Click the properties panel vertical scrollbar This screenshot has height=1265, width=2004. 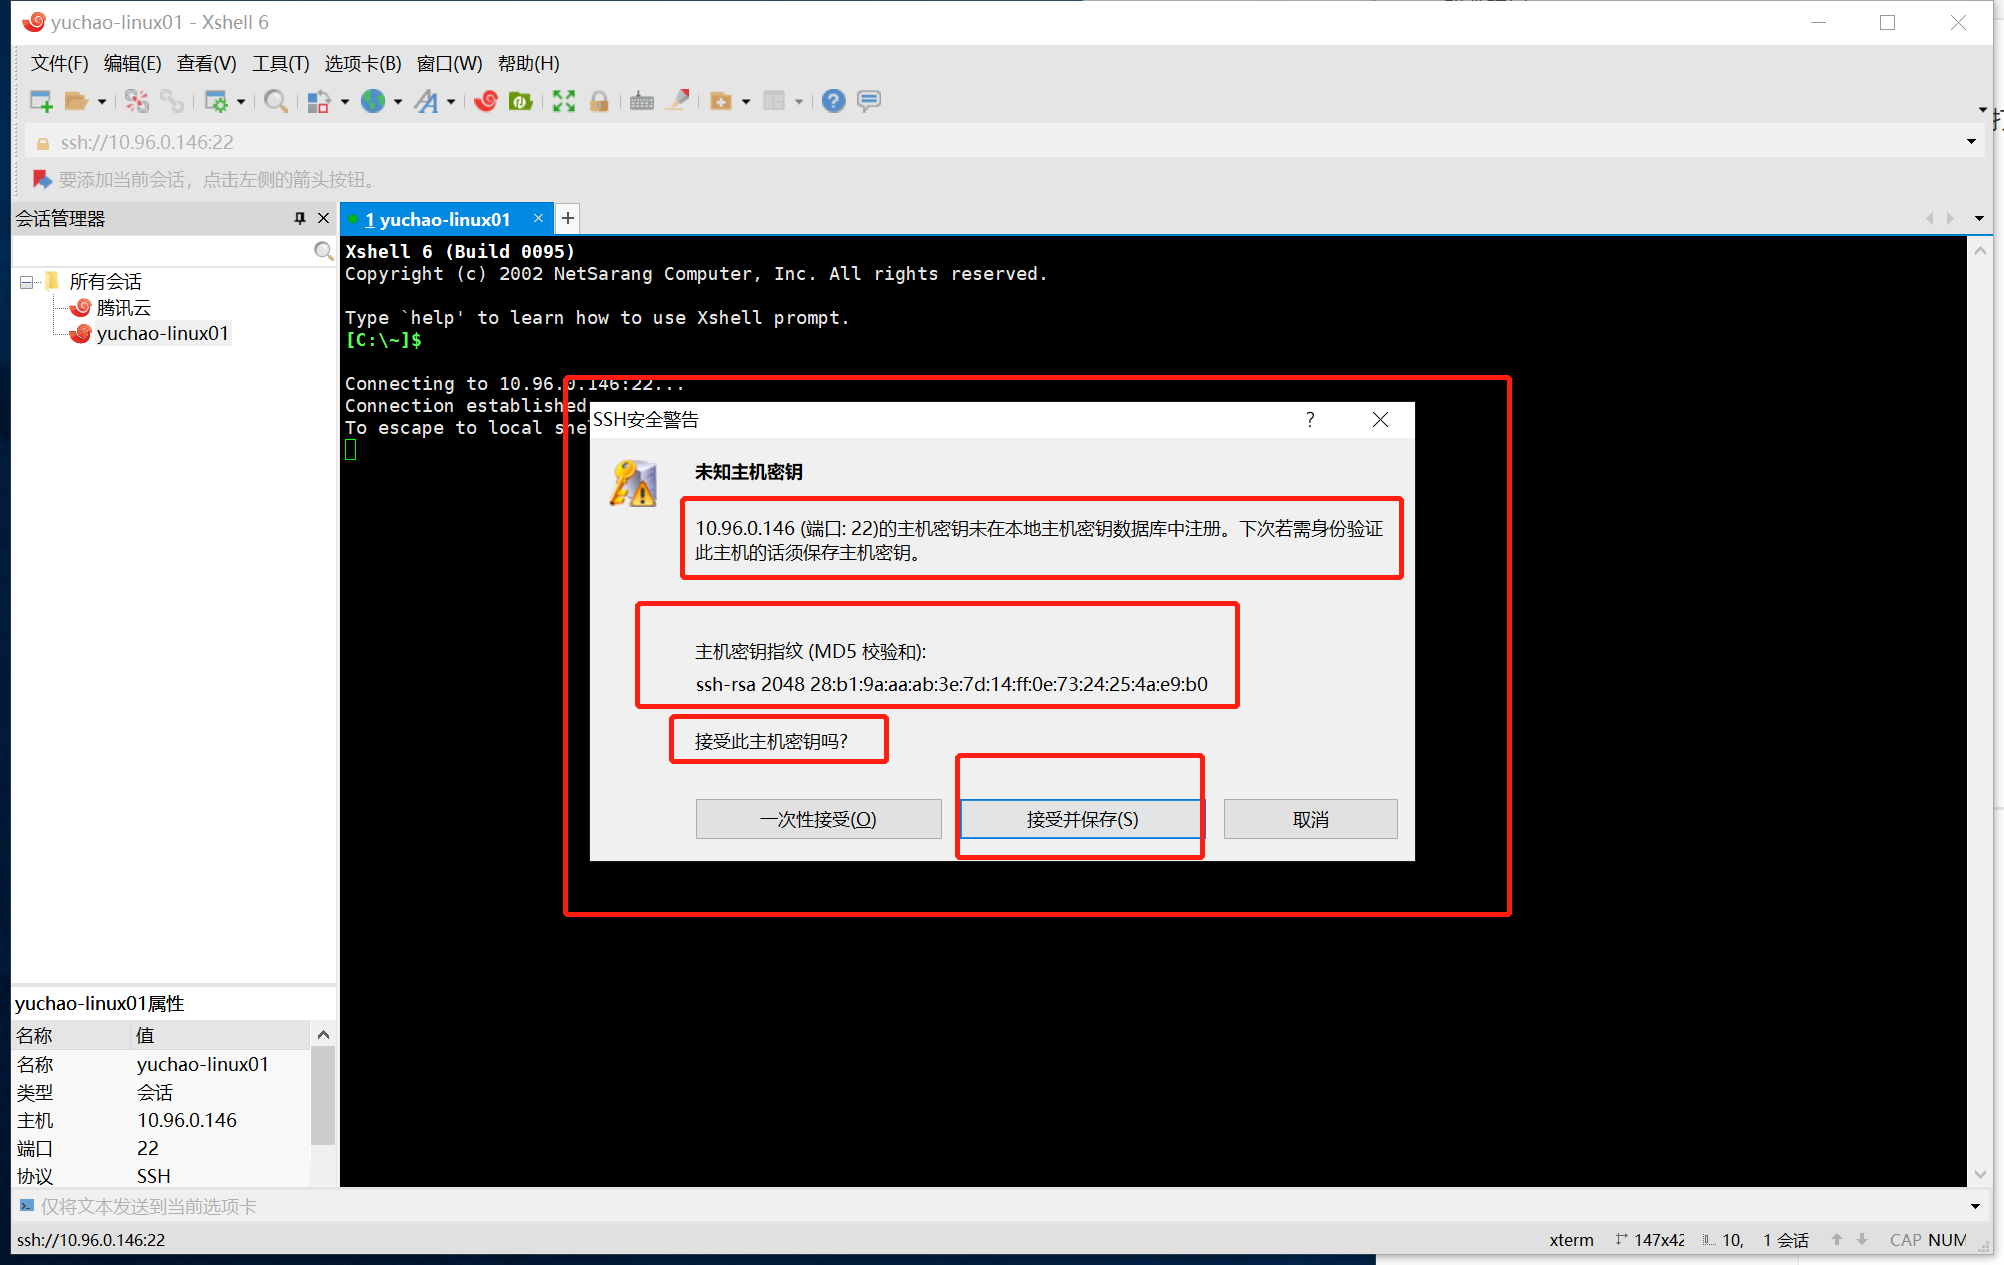(323, 1095)
